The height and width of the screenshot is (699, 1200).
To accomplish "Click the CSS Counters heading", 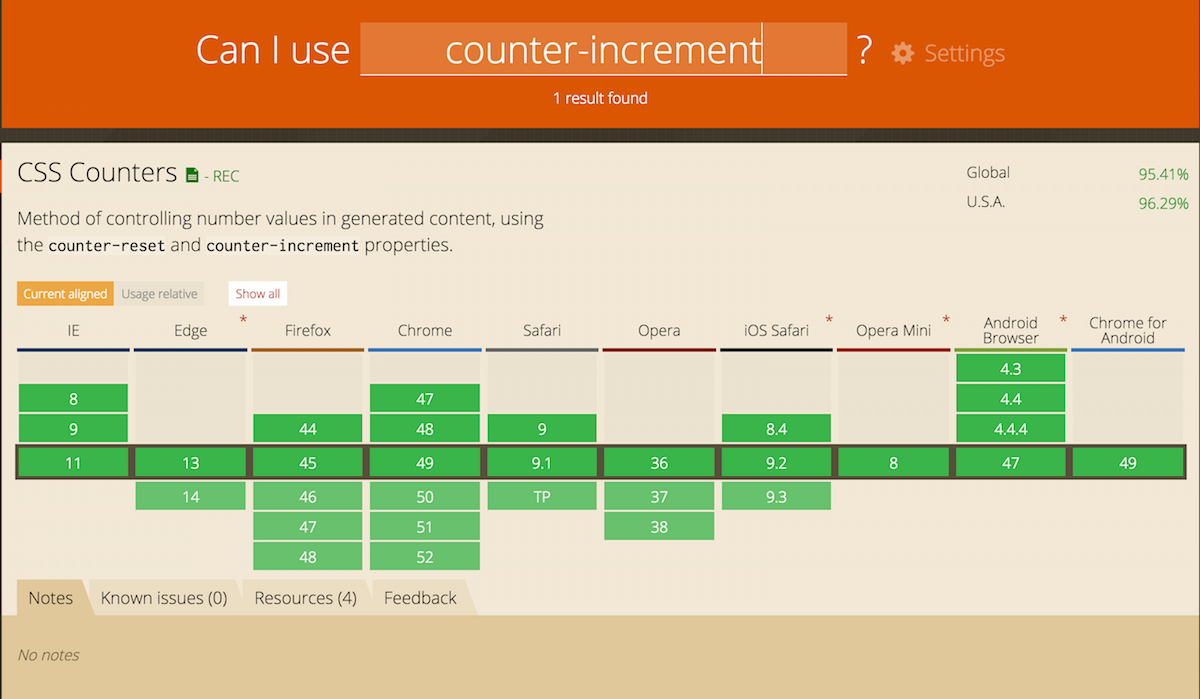I will [x=98, y=173].
